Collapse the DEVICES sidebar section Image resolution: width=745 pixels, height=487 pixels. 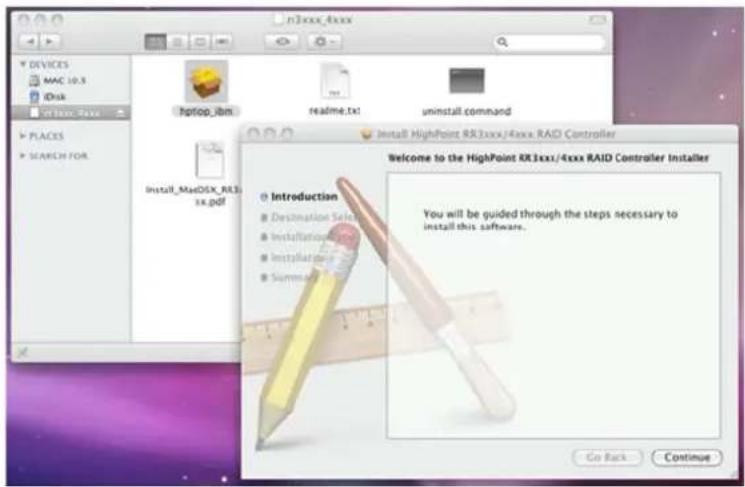point(23,64)
